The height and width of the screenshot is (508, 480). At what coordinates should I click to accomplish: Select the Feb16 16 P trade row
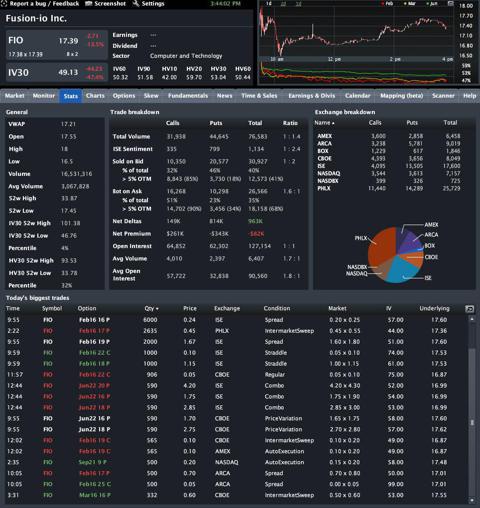coord(237,320)
